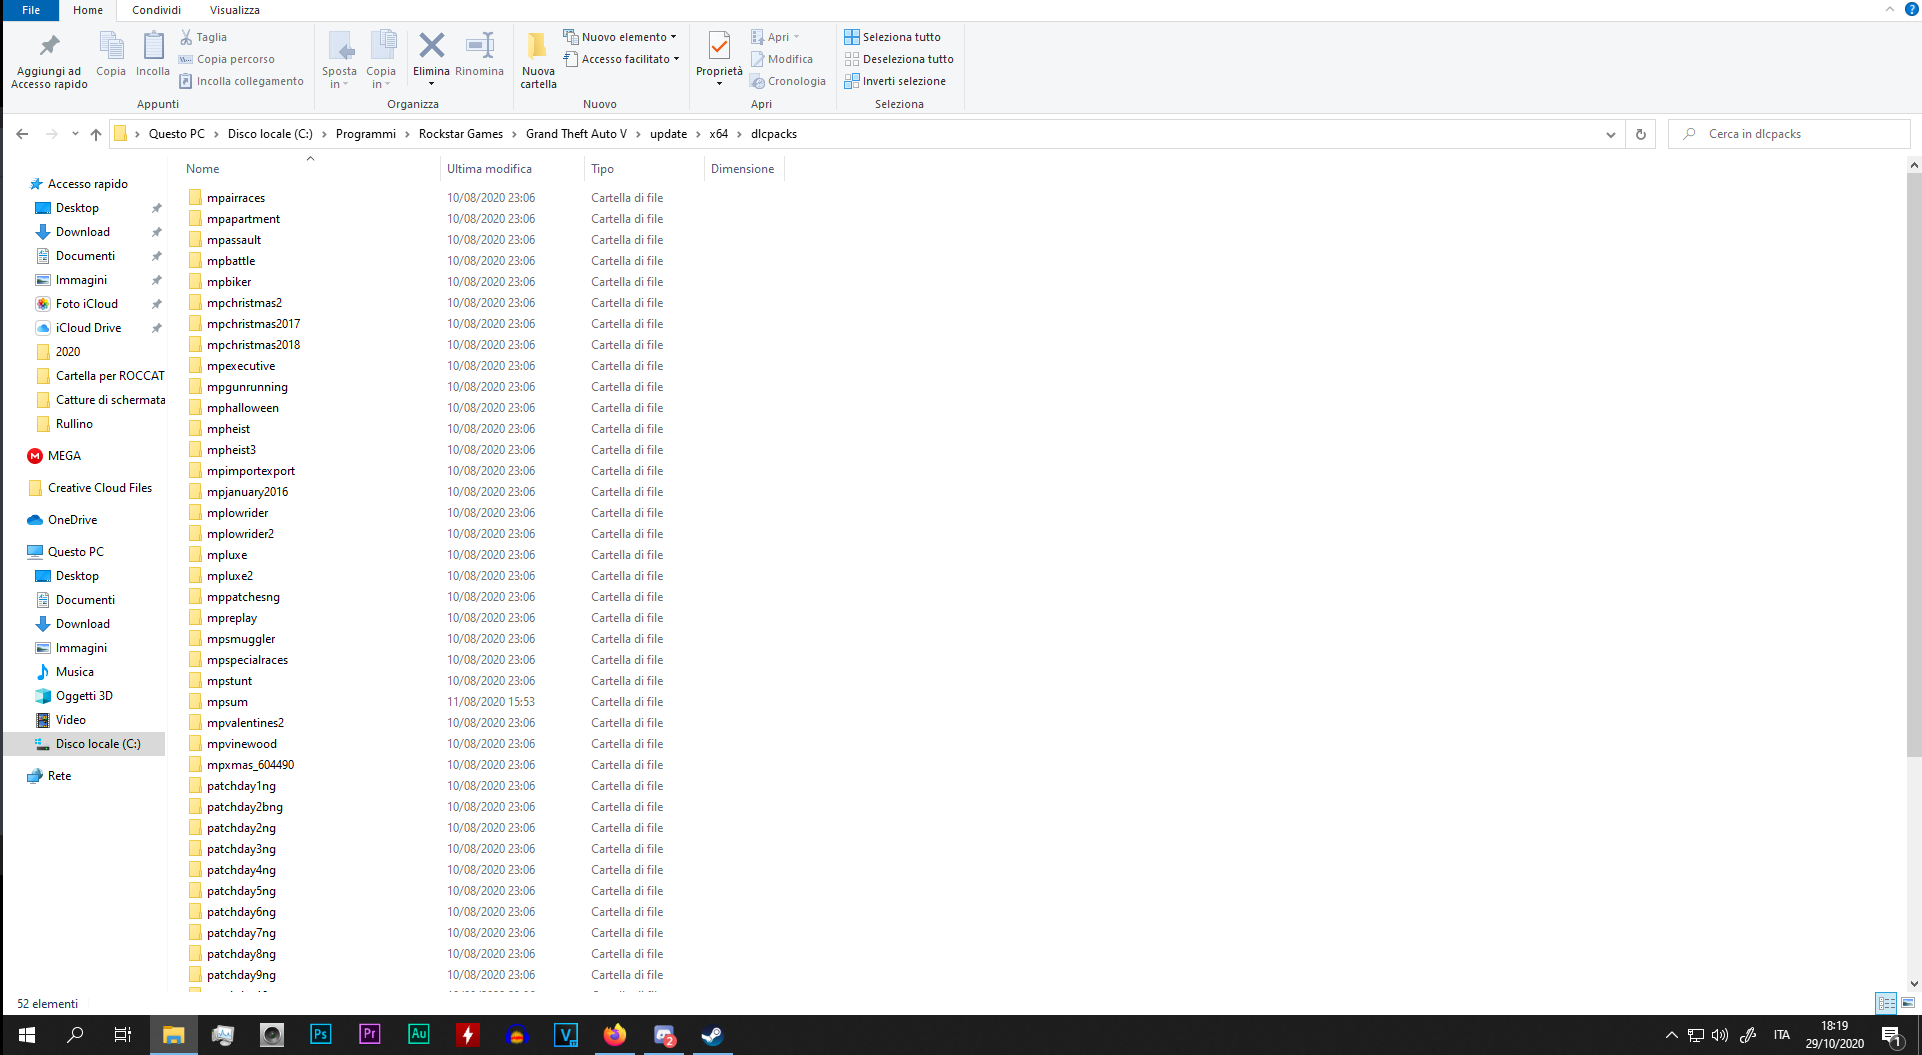Switch to details view in status bar
This screenshot has height=1055, width=1922.
pos(1886,1003)
